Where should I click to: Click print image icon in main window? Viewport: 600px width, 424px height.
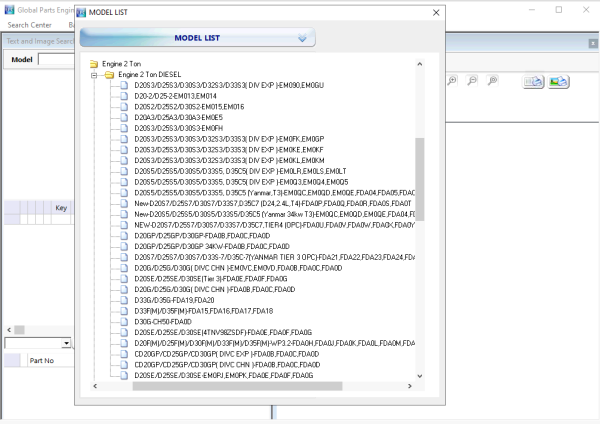click(x=558, y=82)
